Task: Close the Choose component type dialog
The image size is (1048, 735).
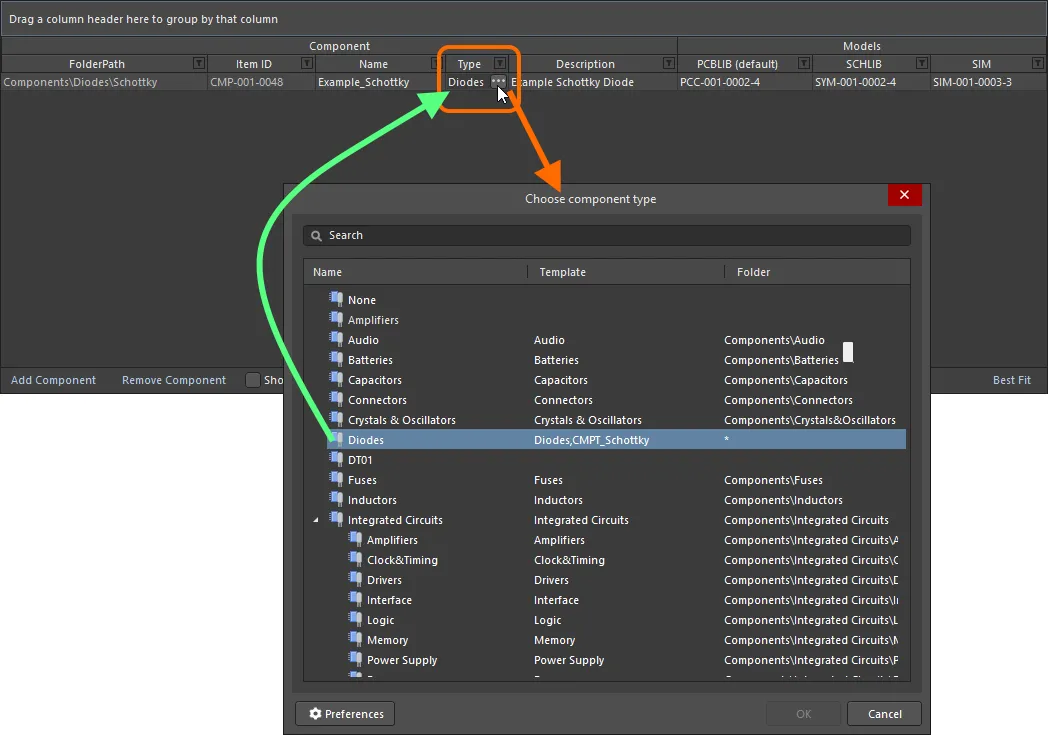Action: 904,194
